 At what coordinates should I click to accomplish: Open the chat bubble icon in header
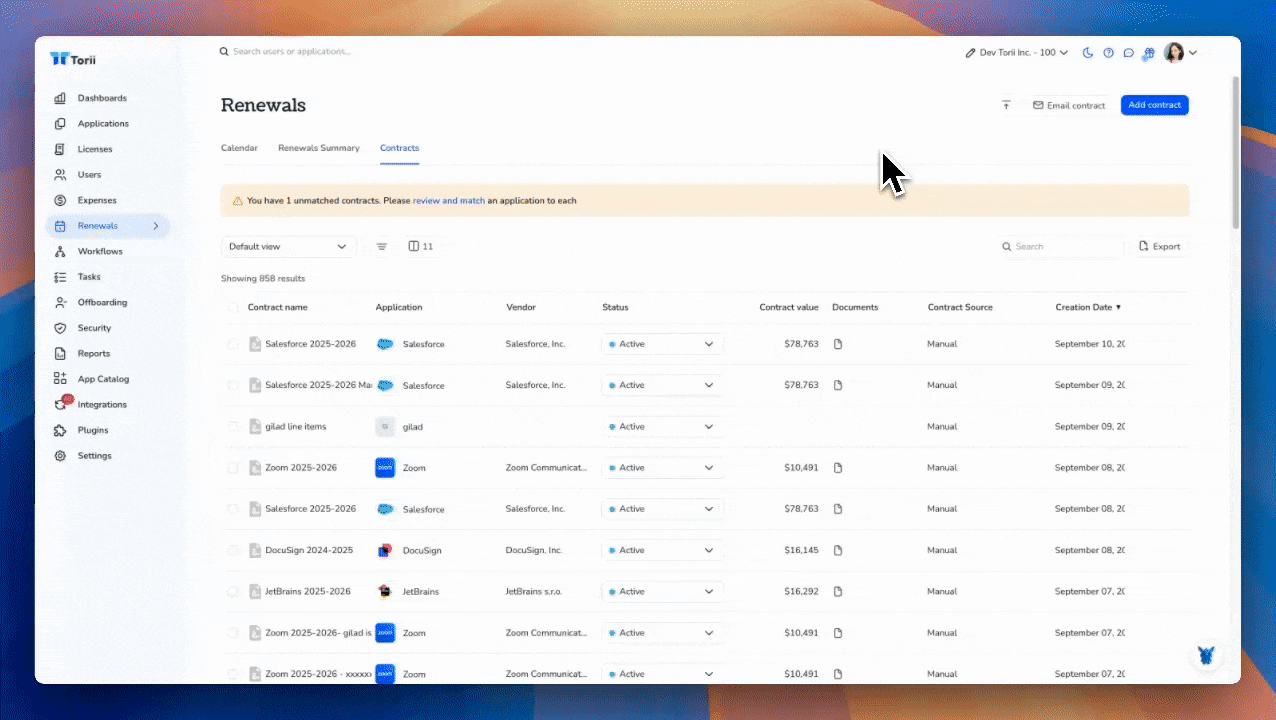(x=1128, y=53)
